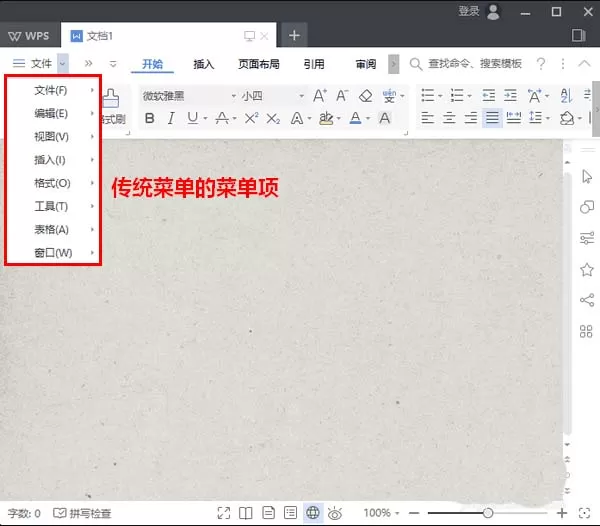Viewport: 600px width, 526px height.
Task: Open the share icon in right sidebar
Action: point(587,300)
